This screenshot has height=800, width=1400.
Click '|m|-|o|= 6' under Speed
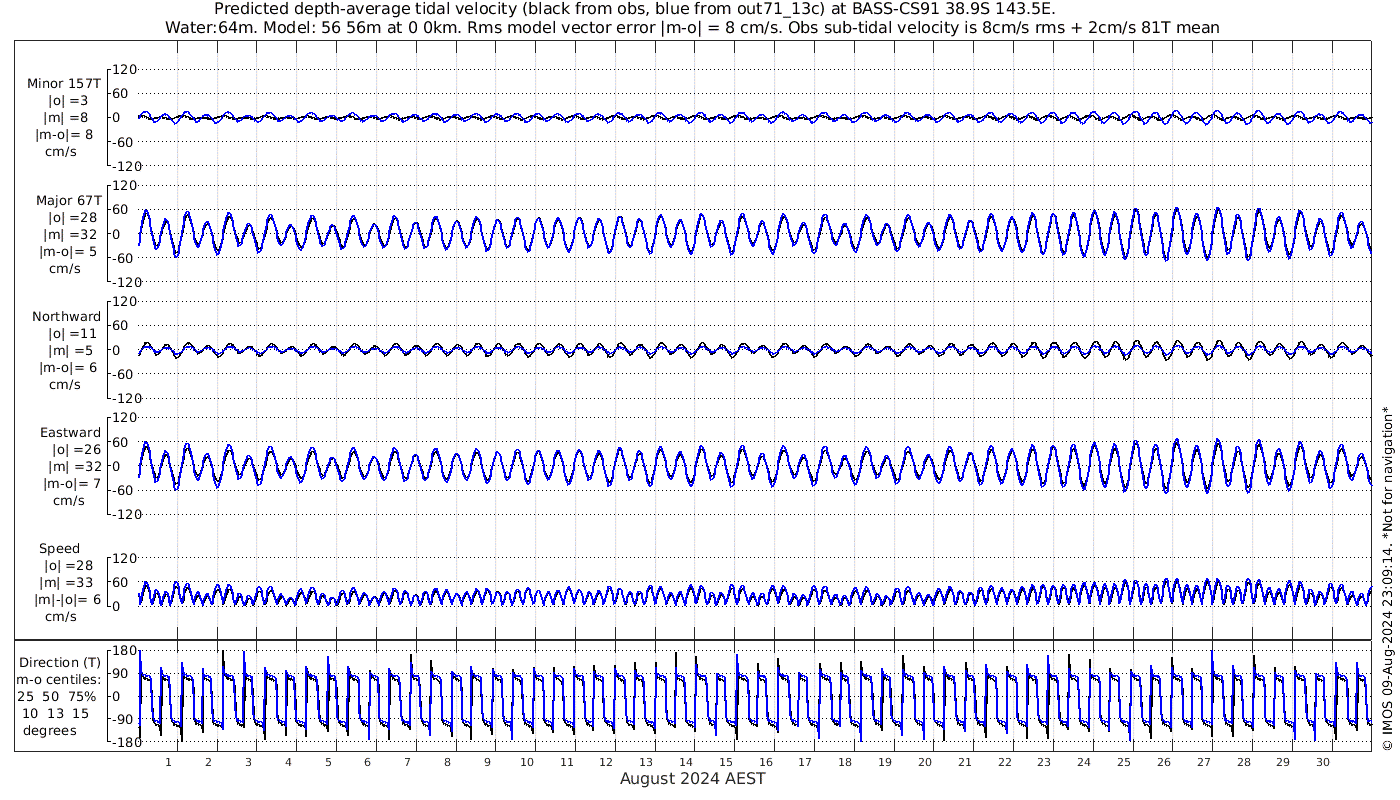[68, 599]
